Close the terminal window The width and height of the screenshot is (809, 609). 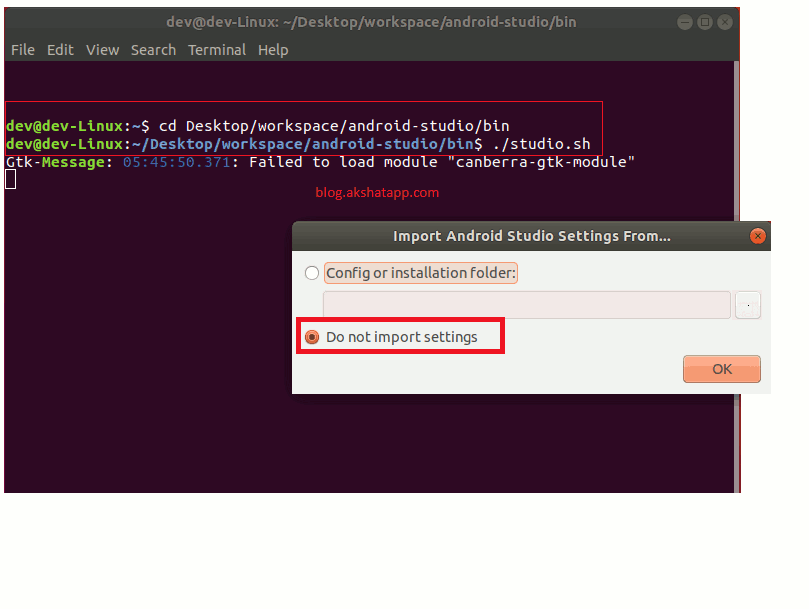[x=725, y=21]
